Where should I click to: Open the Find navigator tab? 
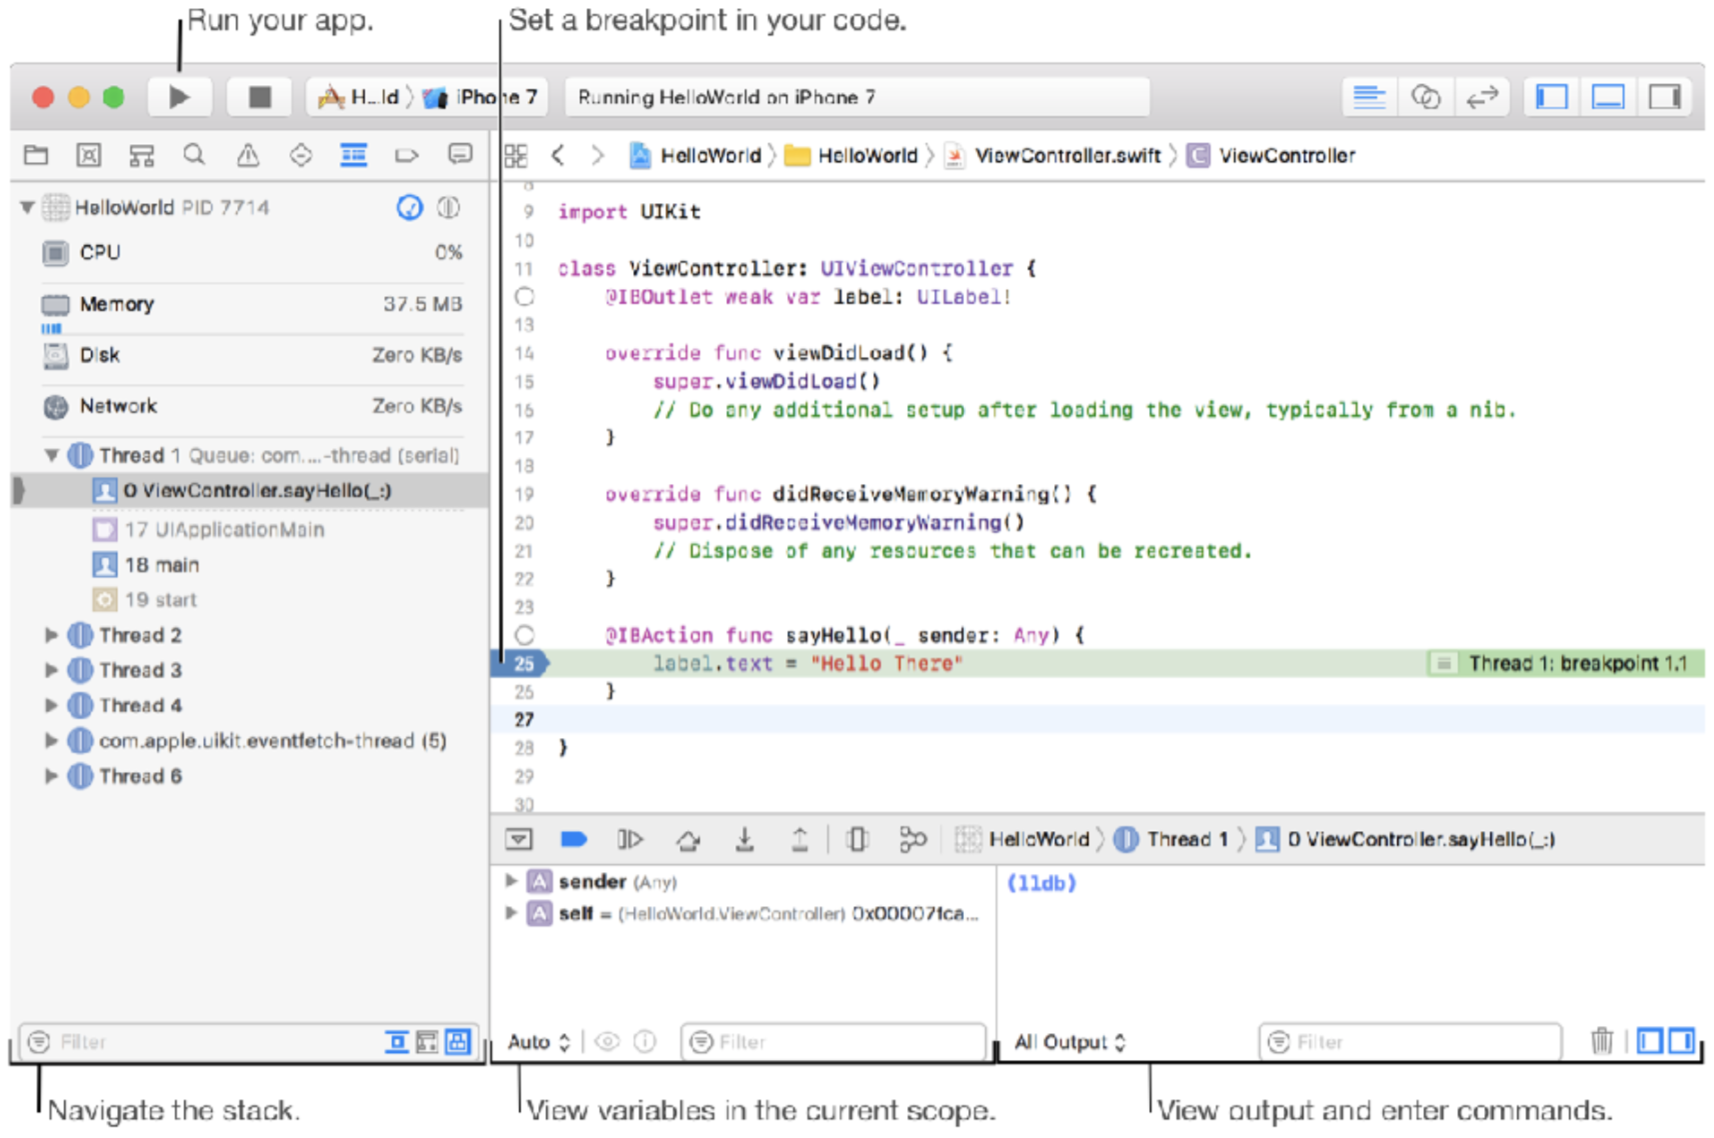pos(194,155)
